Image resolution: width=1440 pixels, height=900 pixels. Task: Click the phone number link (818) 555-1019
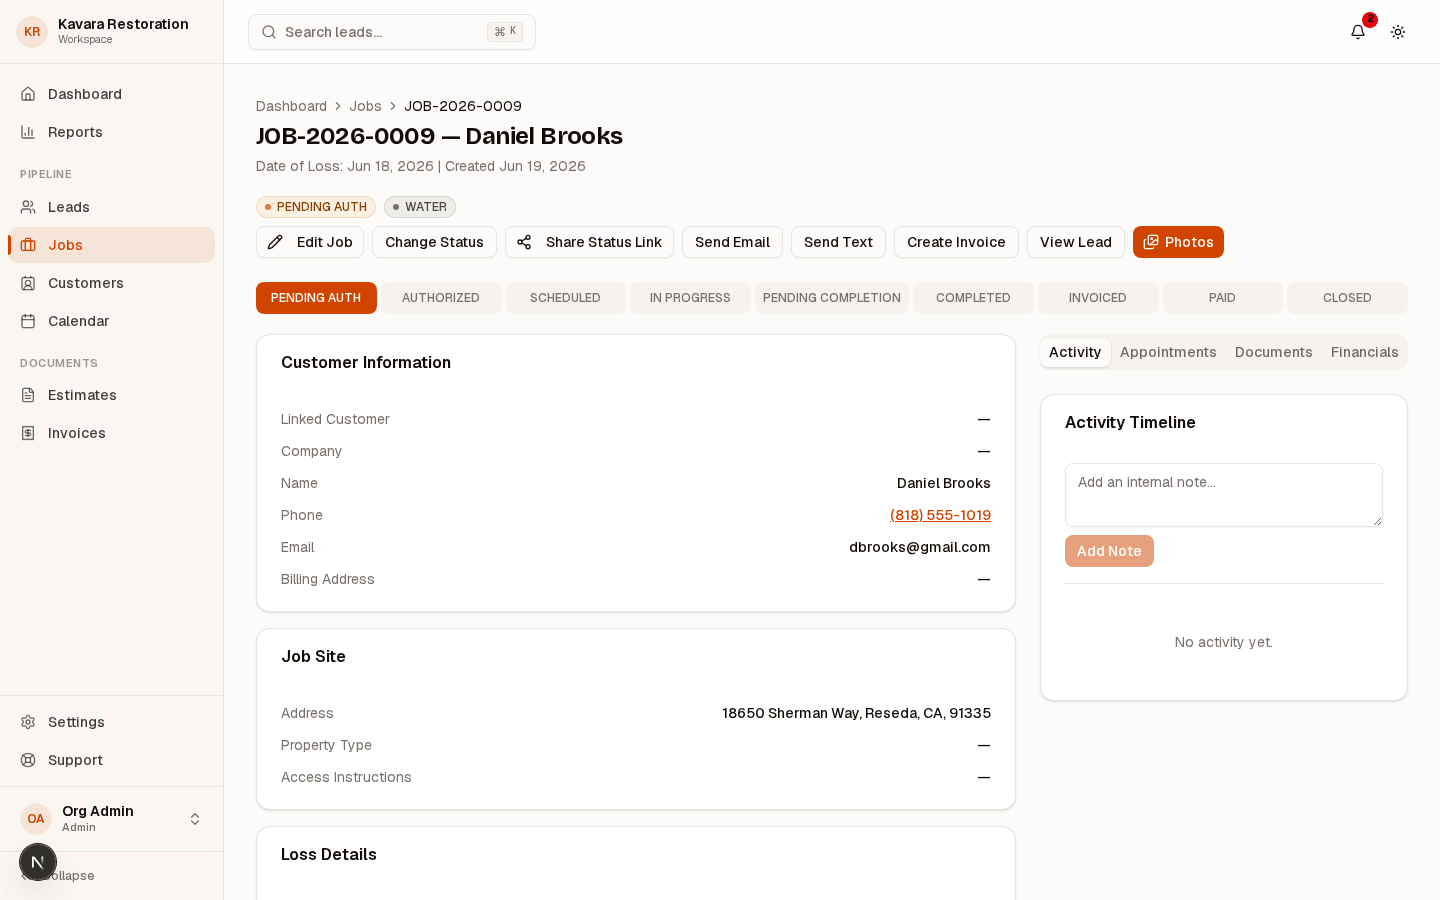tap(940, 515)
